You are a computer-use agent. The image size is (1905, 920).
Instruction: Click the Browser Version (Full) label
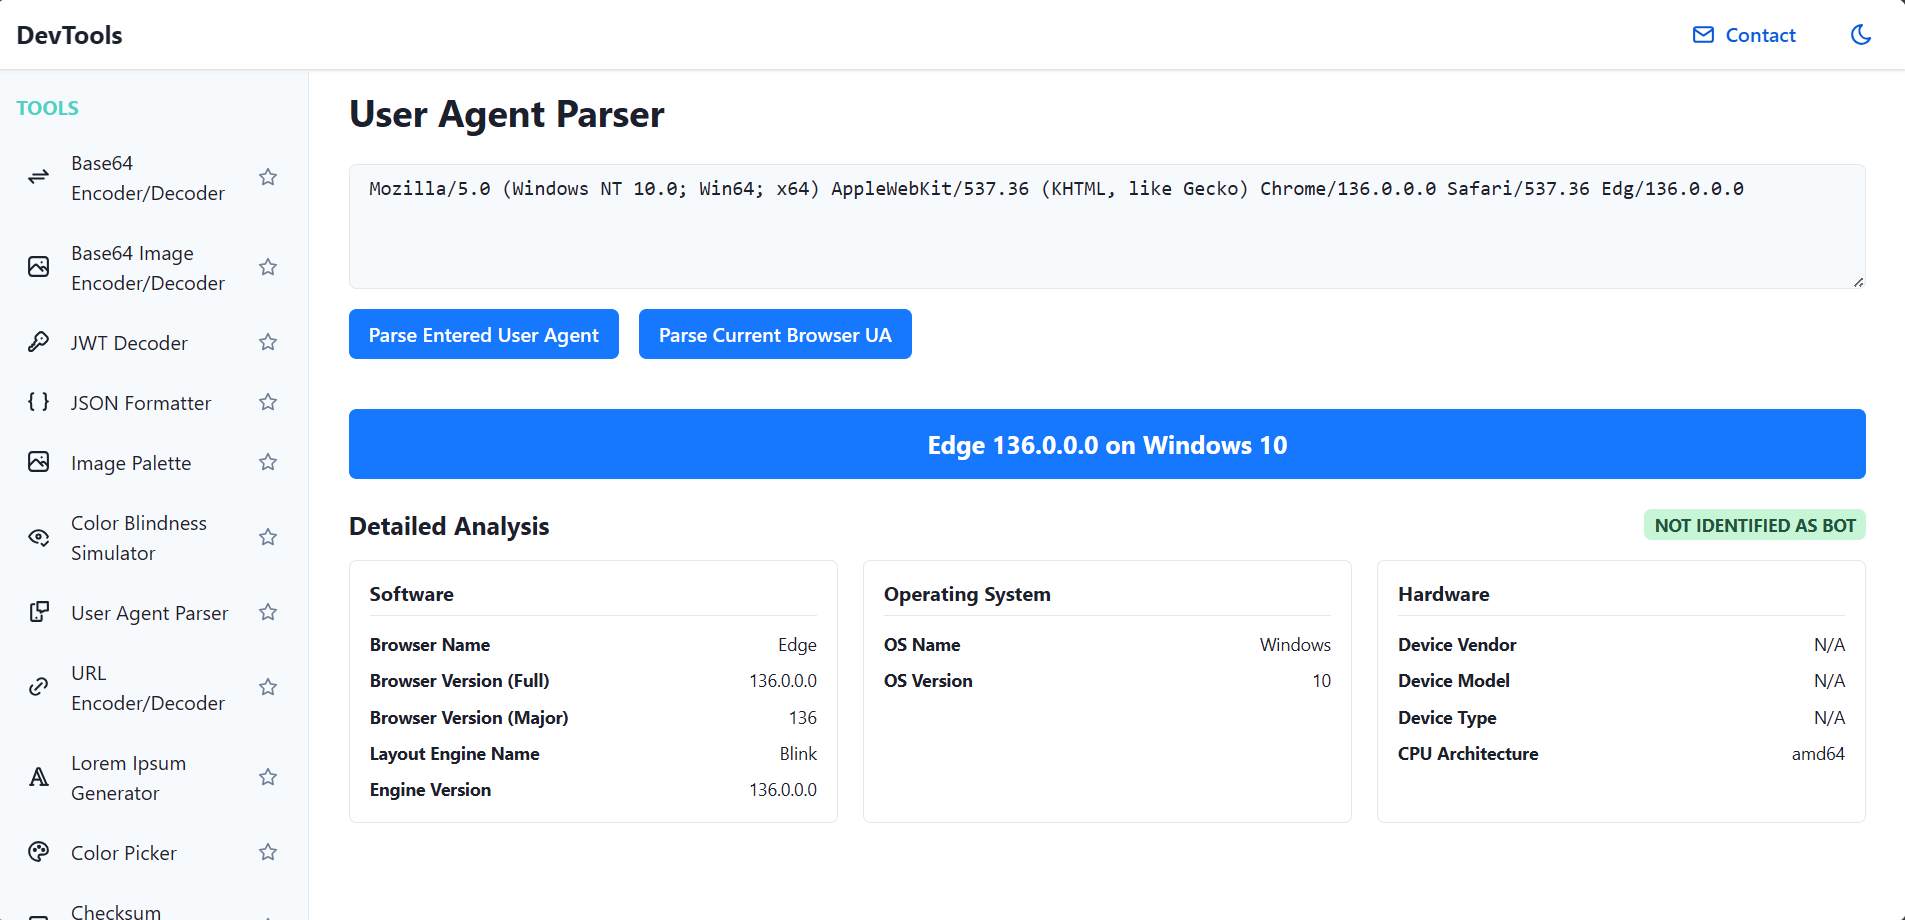click(x=459, y=681)
